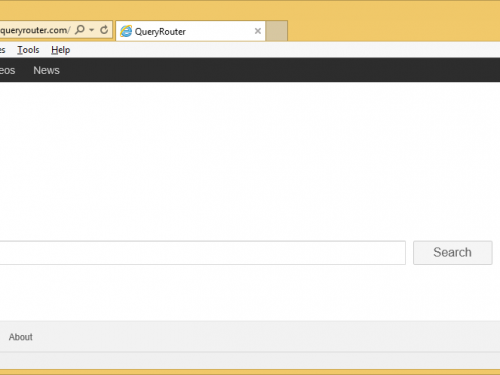
Task: Open a new blank tab
Action: [x=277, y=31]
